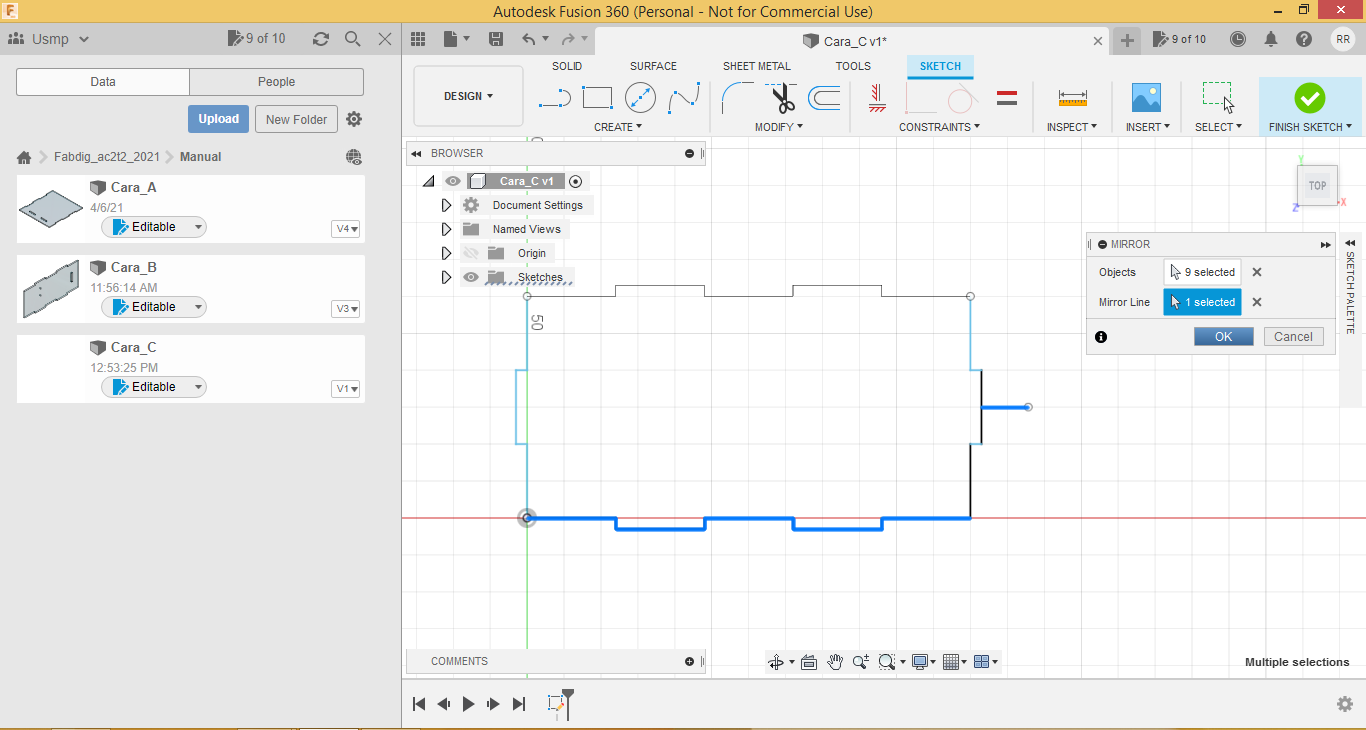Switch to the SHEET METAL tab
The height and width of the screenshot is (730, 1366).
[757, 66]
